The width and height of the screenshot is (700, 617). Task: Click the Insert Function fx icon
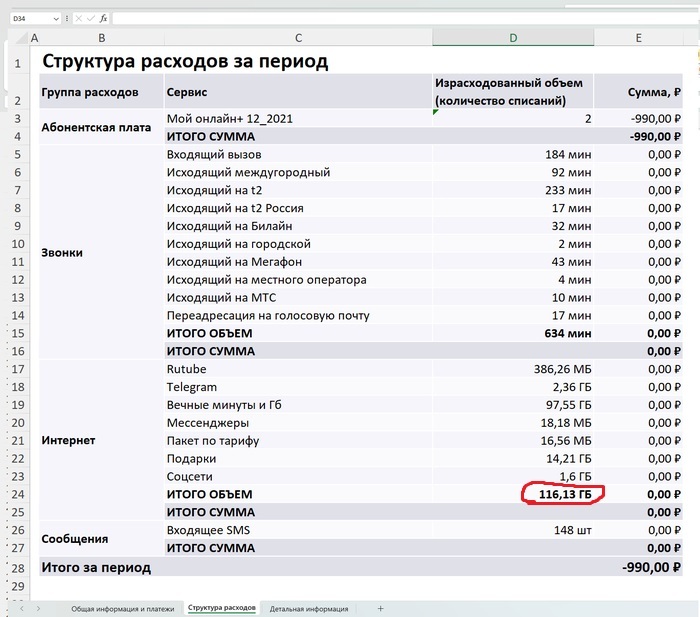(x=103, y=18)
